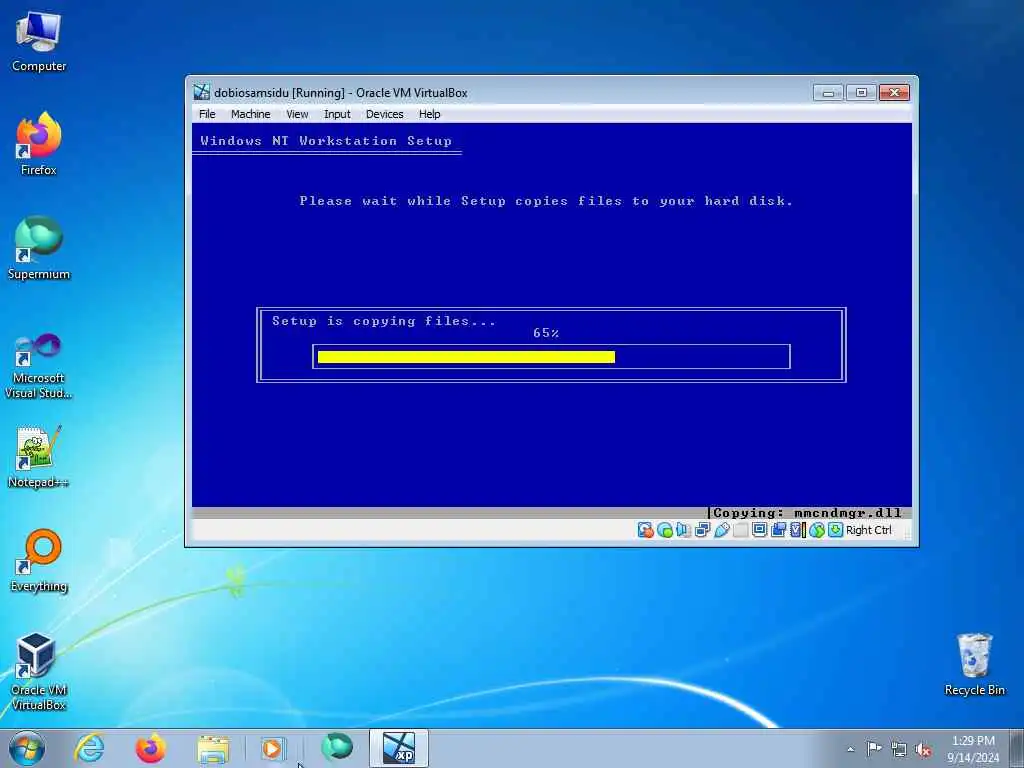Select the Notepad++ desktop shortcut
1024x768 pixels.
(39, 457)
